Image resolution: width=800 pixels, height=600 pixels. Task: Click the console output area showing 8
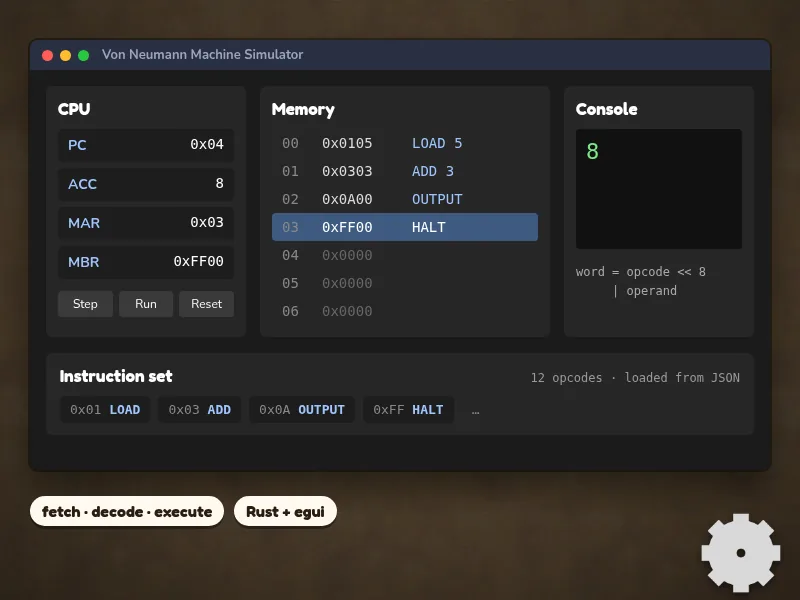[659, 189]
